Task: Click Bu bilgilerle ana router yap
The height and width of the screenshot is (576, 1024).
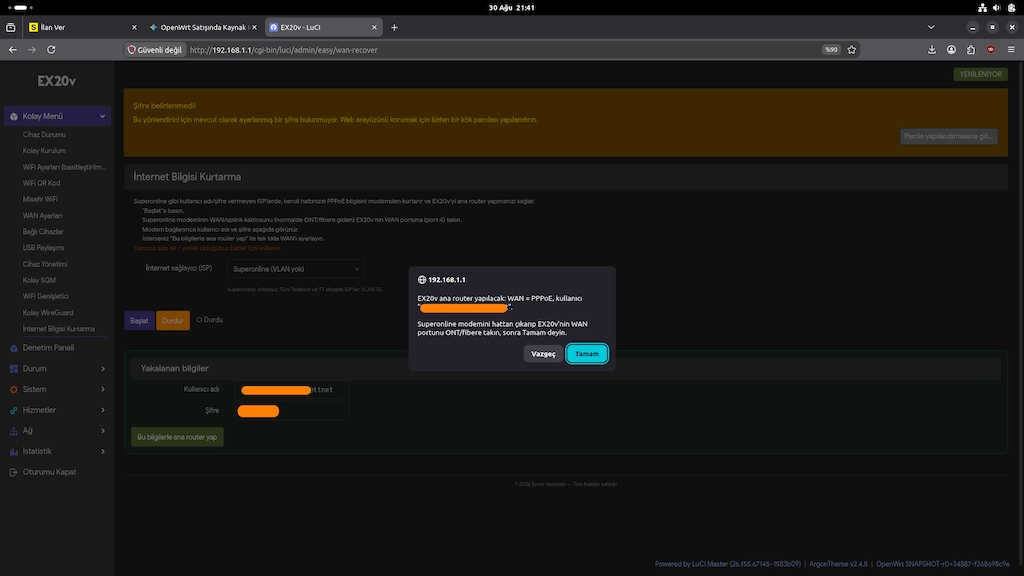Action: click(x=177, y=437)
